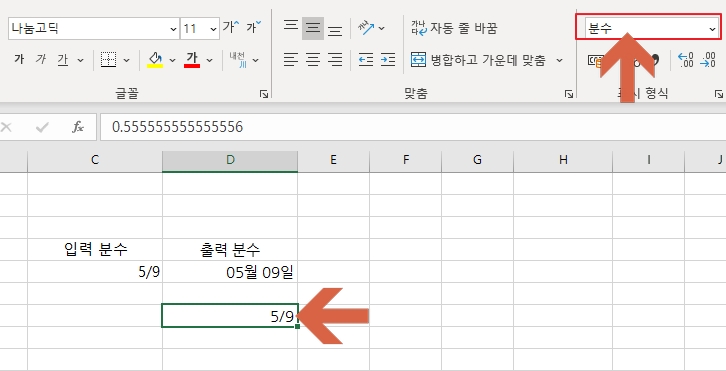
Task: Select the cell showing 05월 09일
Action: pyautogui.click(x=230, y=272)
